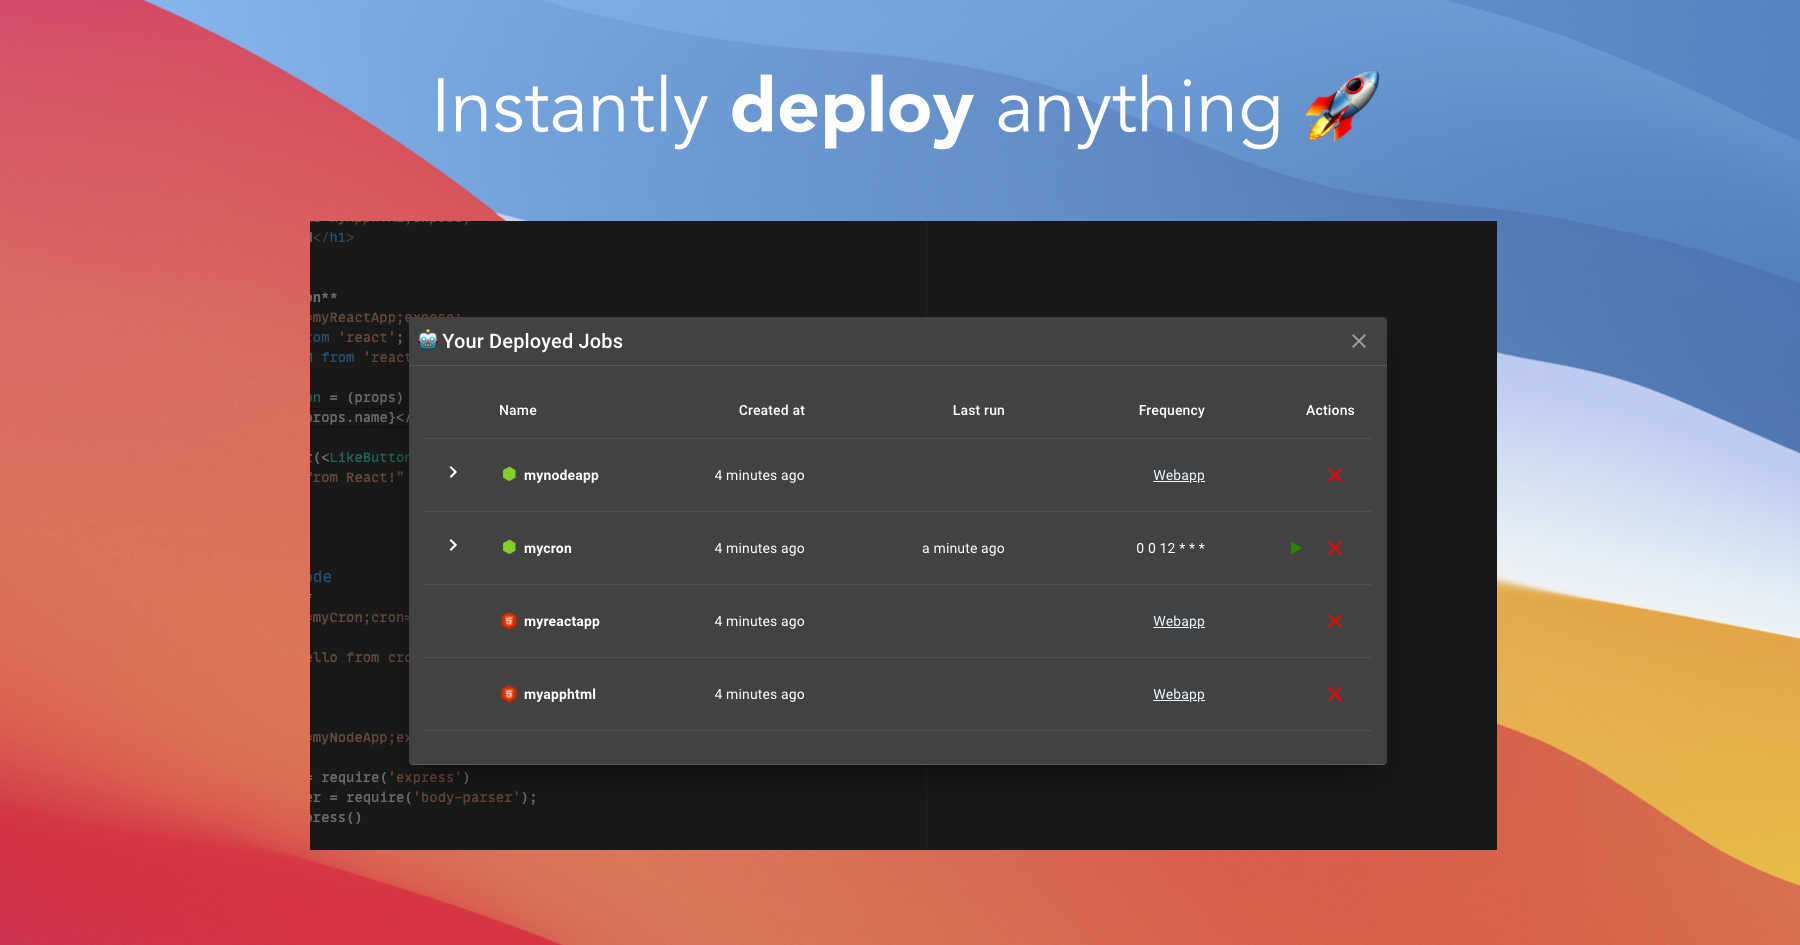Click myapphtml's '4 minutes ago' created time
Viewport: 1800px width, 945px height.
tap(759, 694)
